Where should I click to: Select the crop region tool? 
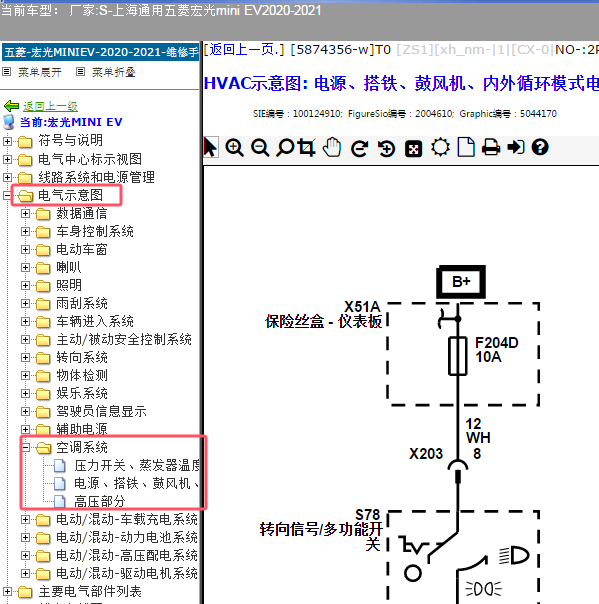307,148
